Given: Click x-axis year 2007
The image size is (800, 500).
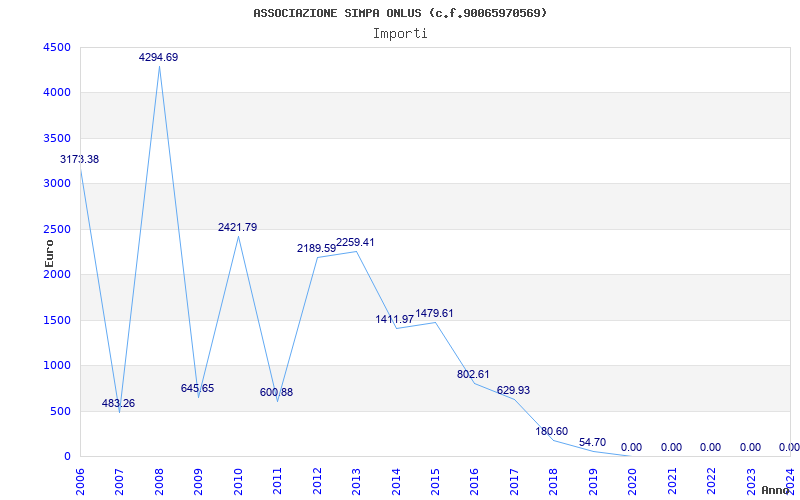Looking at the screenshot, I should [x=119, y=482].
